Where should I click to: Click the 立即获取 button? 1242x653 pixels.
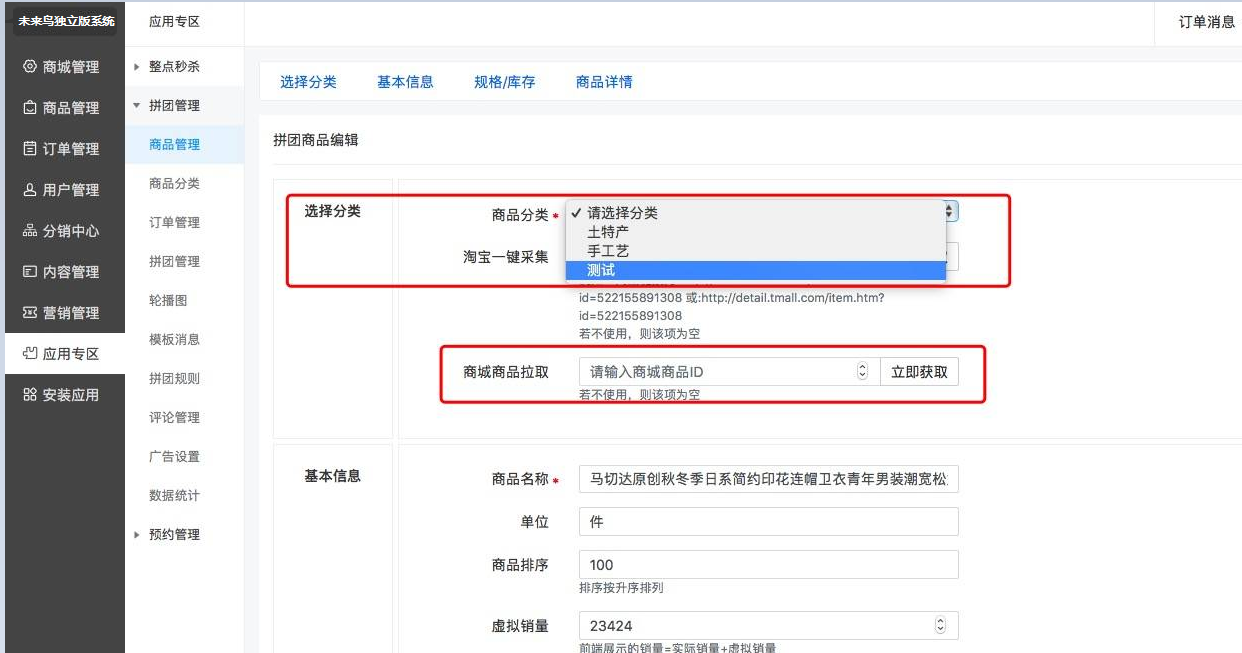(919, 372)
